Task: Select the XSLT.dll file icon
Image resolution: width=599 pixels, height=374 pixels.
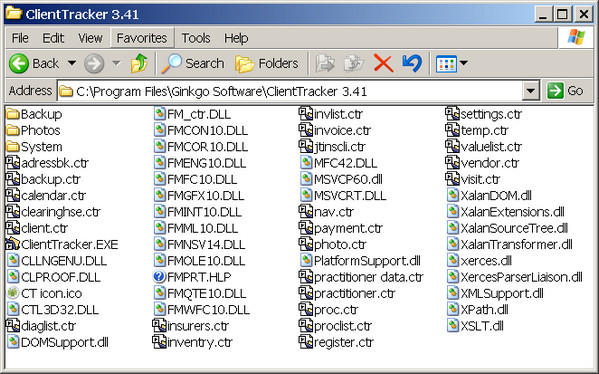Action: pos(453,326)
